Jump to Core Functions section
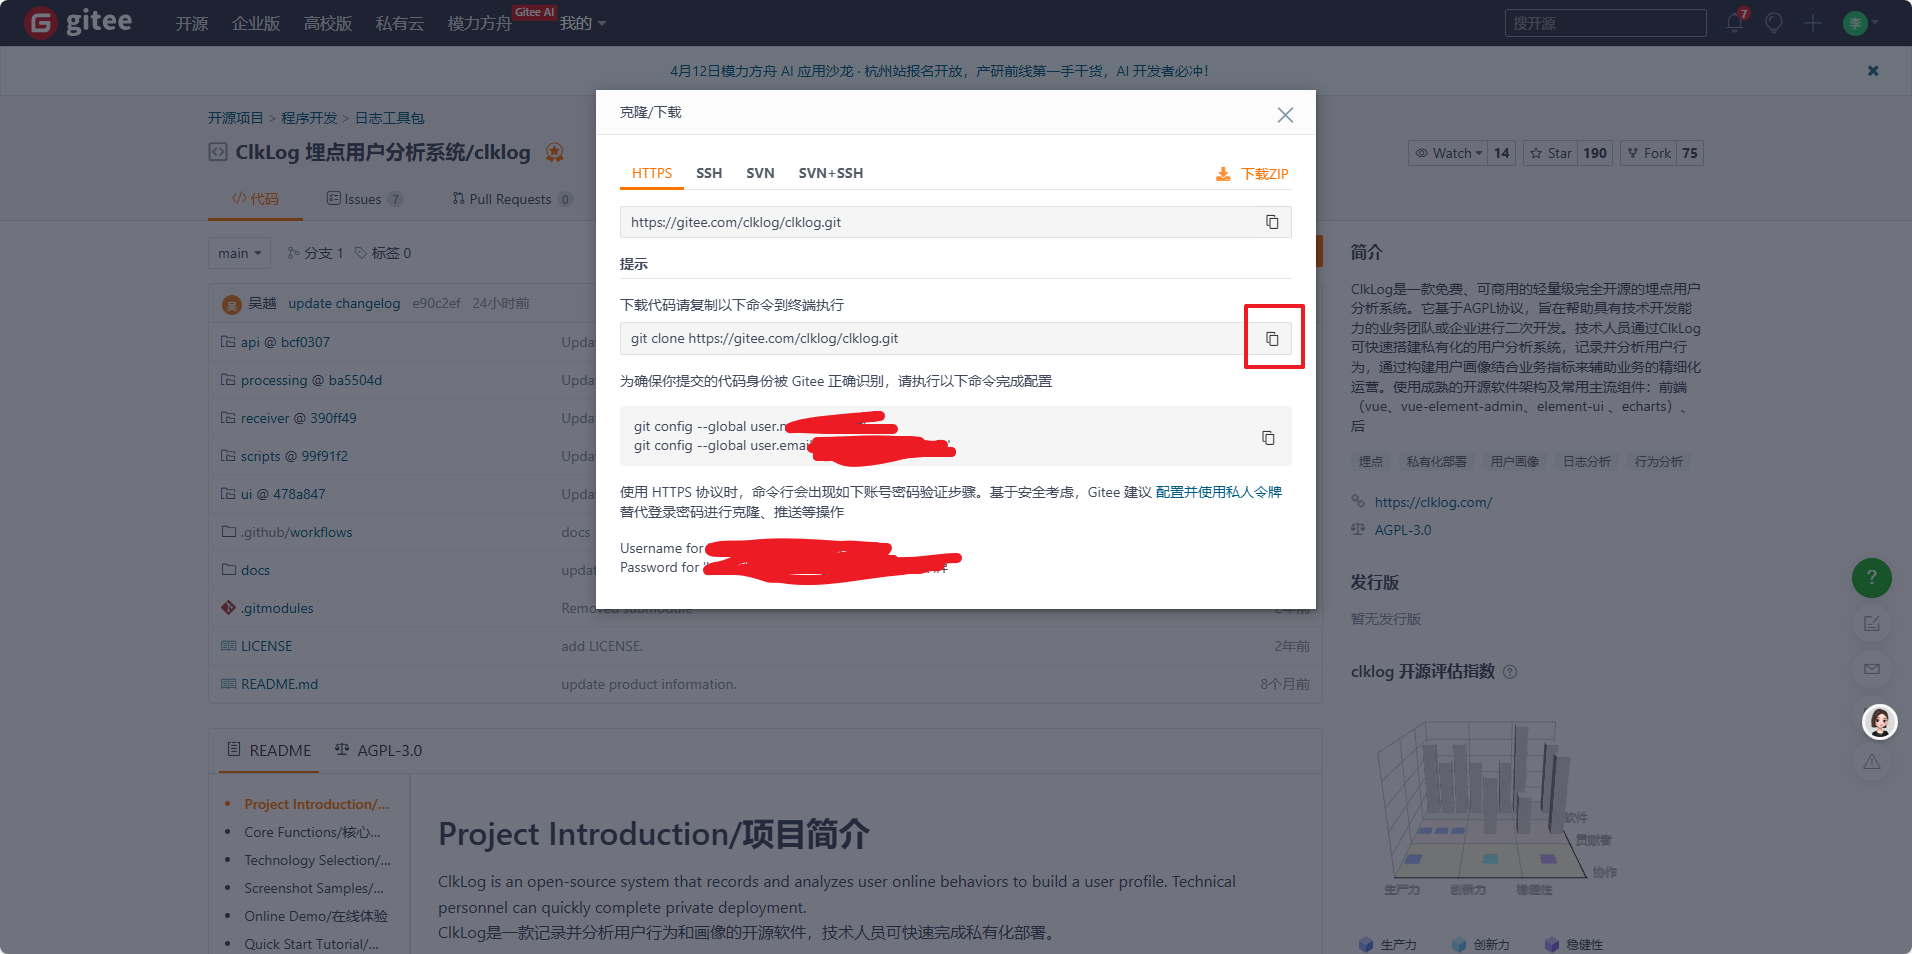 [312, 832]
